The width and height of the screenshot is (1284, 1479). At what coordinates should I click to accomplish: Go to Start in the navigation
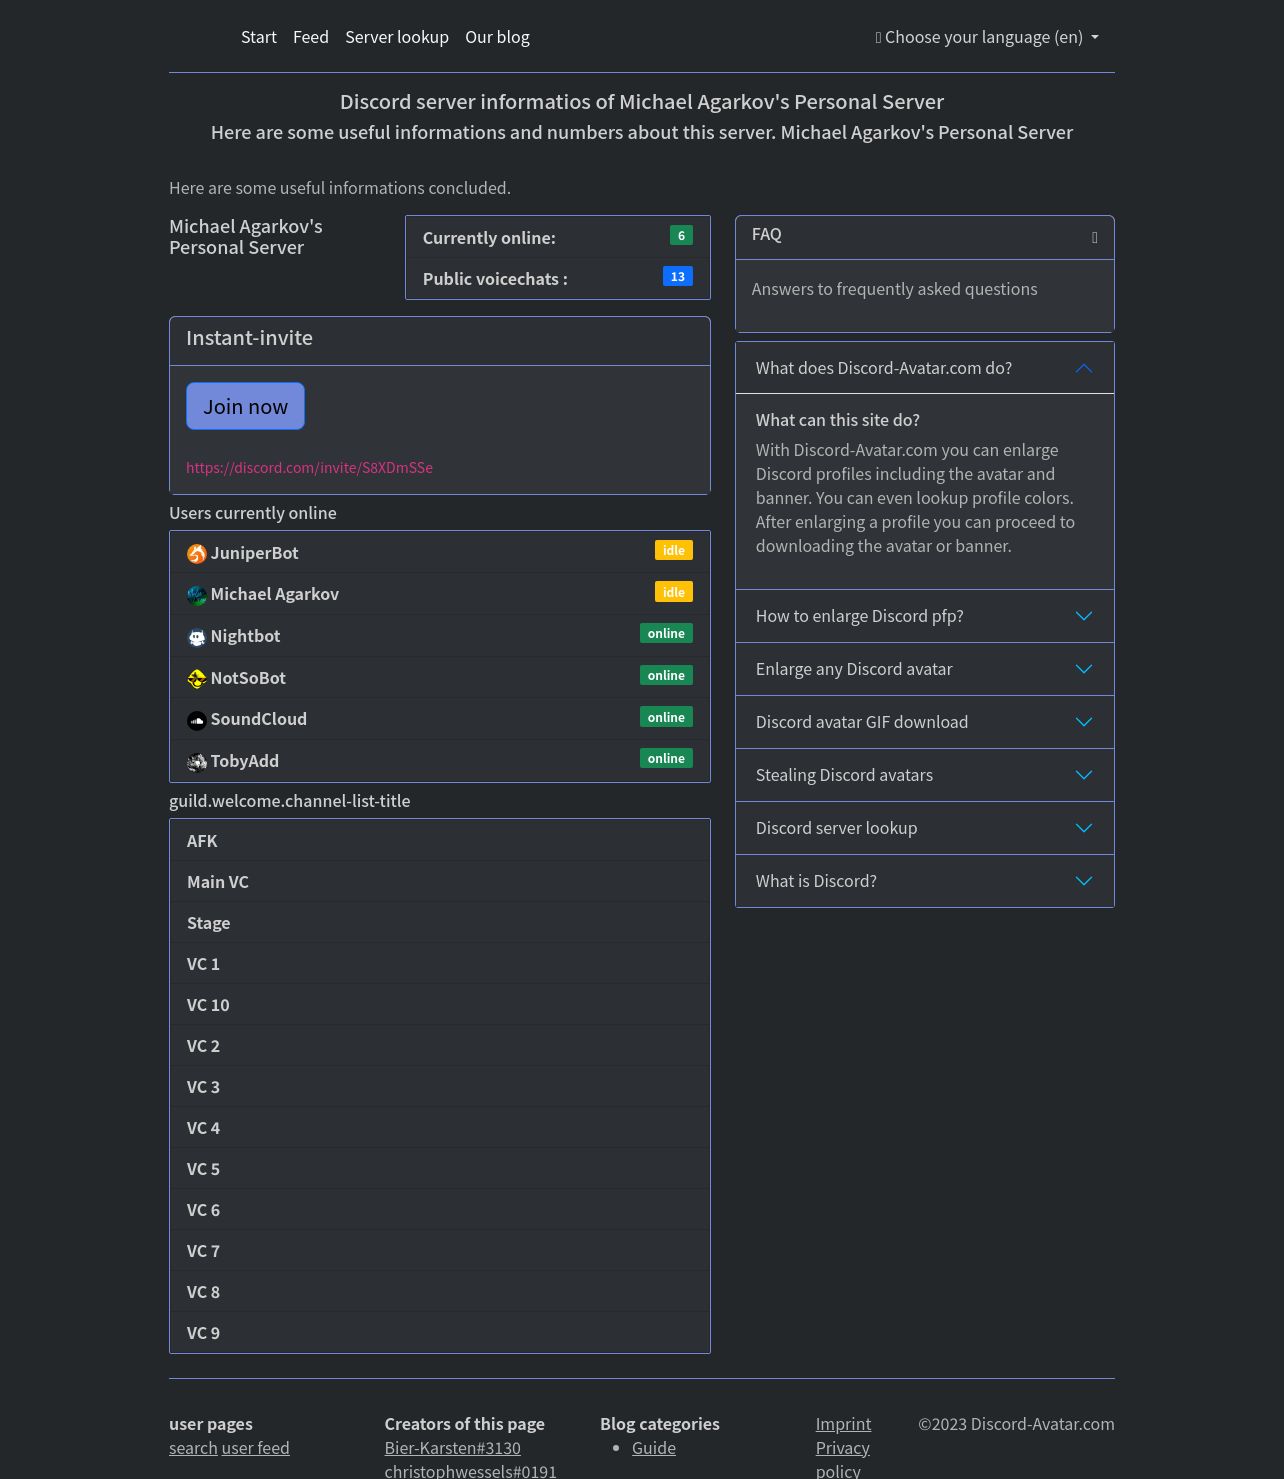(x=259, y=37)
